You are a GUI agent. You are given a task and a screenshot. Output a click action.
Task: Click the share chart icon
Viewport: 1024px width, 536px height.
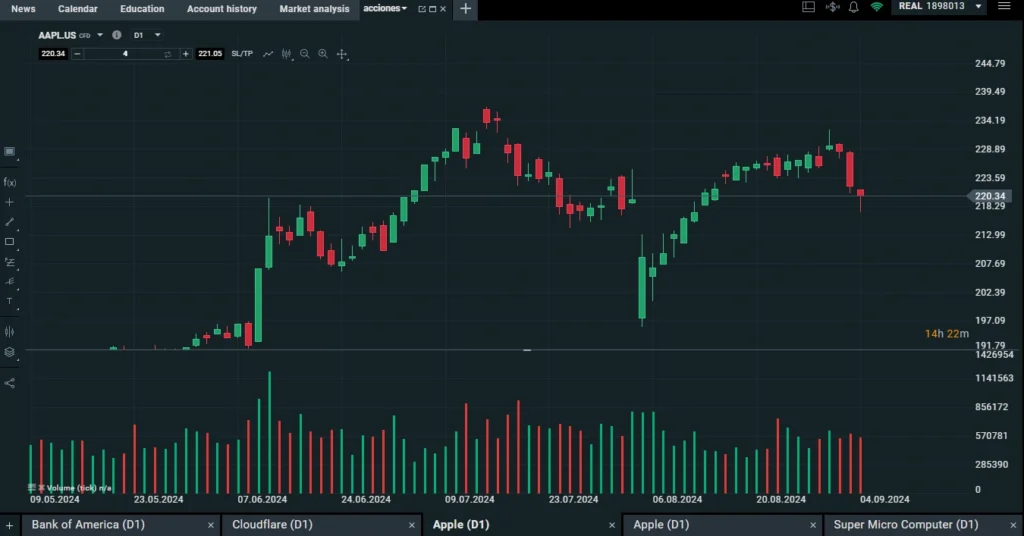click(10, 383)
